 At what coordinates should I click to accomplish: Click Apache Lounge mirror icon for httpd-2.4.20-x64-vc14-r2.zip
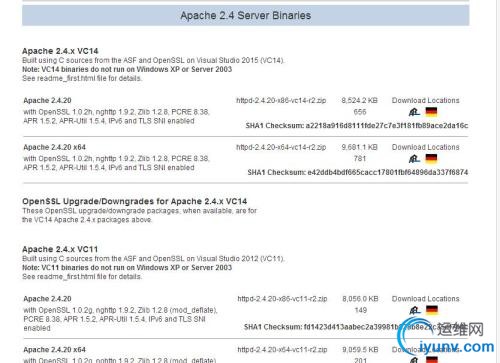pyautogui.click(x=414, y=159)
